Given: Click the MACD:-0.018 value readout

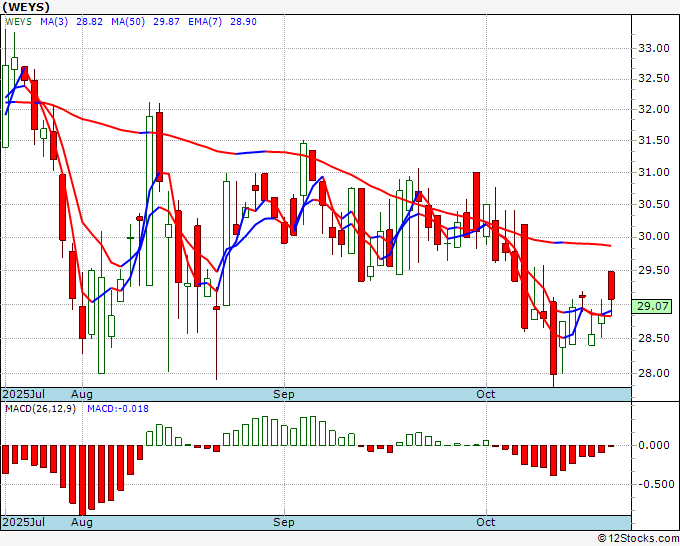Looking at the screenshot, I should pyautogui.click(x=118, y=409).
